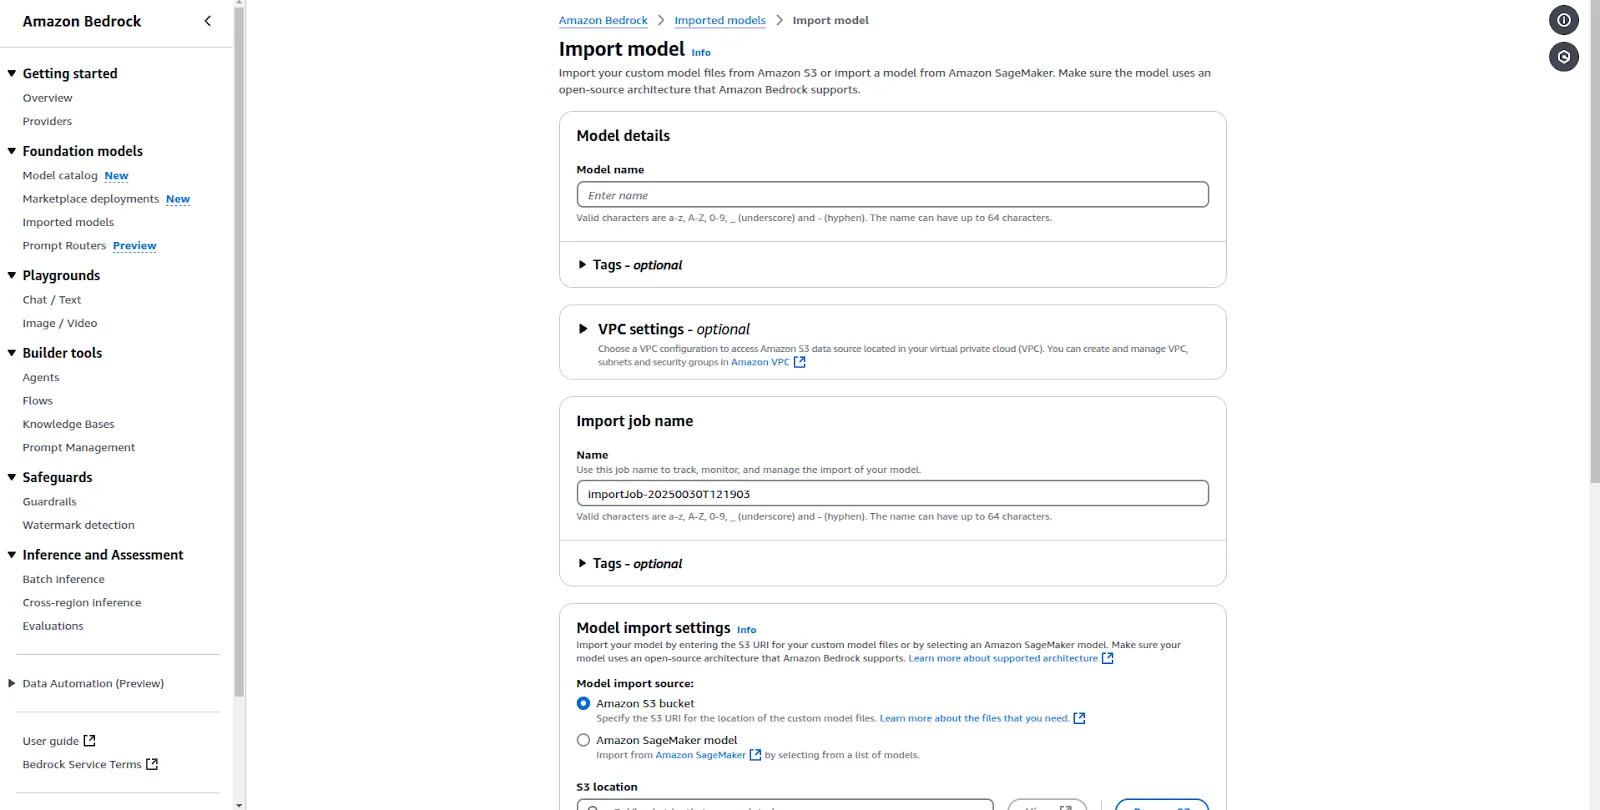Viewport: 1600px width, 810px height.
Task: Open the info panel circle icon
Action: 1564,20
